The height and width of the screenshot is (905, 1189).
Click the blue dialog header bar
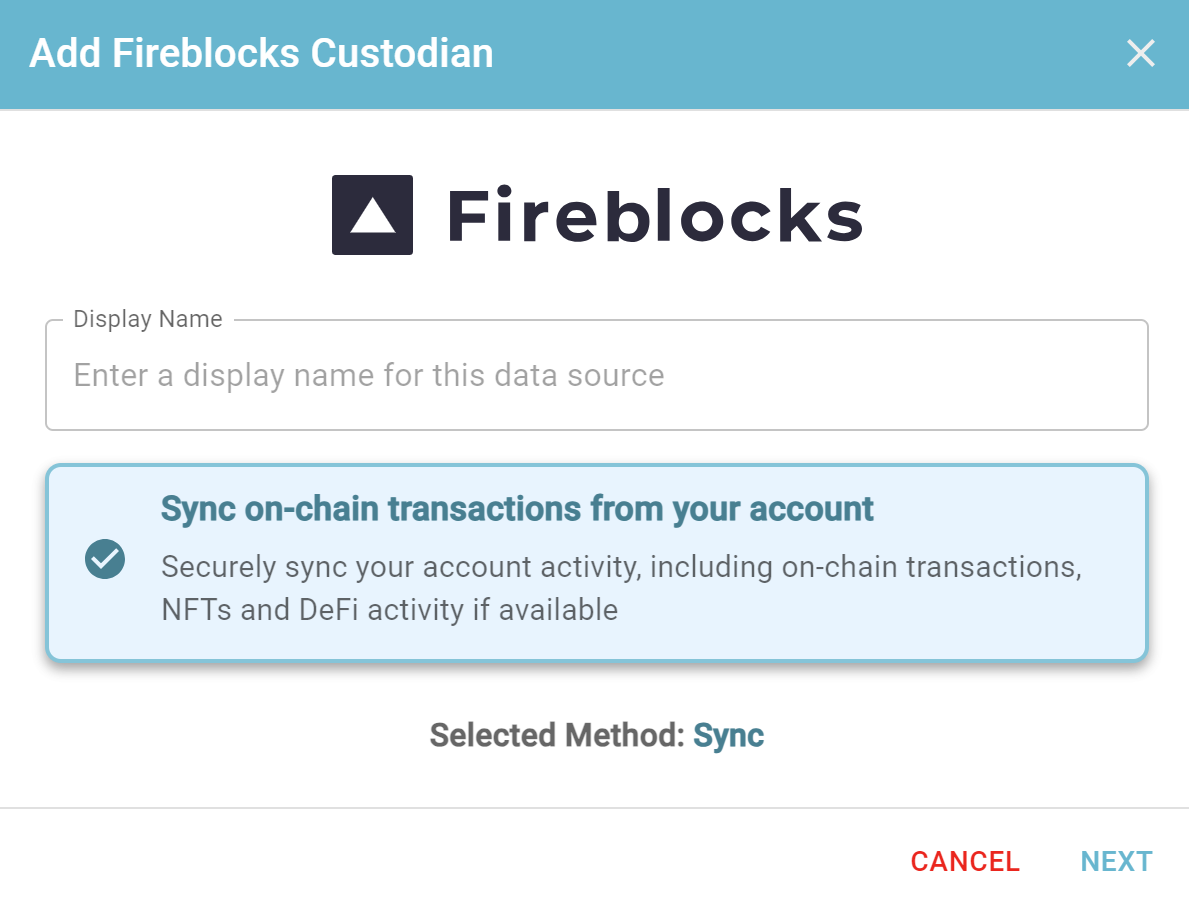click(x=594, y=55)
